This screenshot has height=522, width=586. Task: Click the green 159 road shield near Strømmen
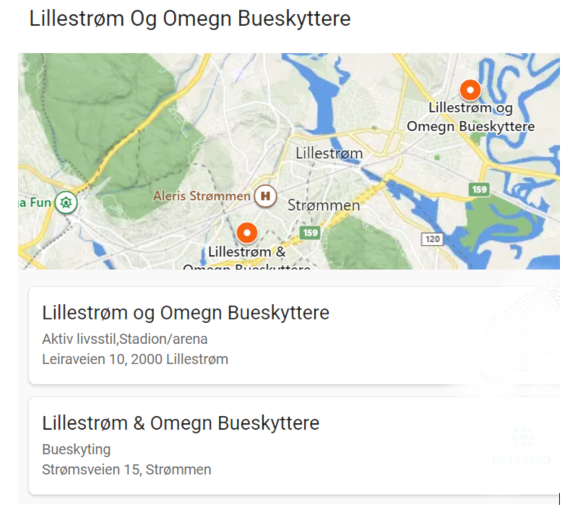click(x=310, y=233)
